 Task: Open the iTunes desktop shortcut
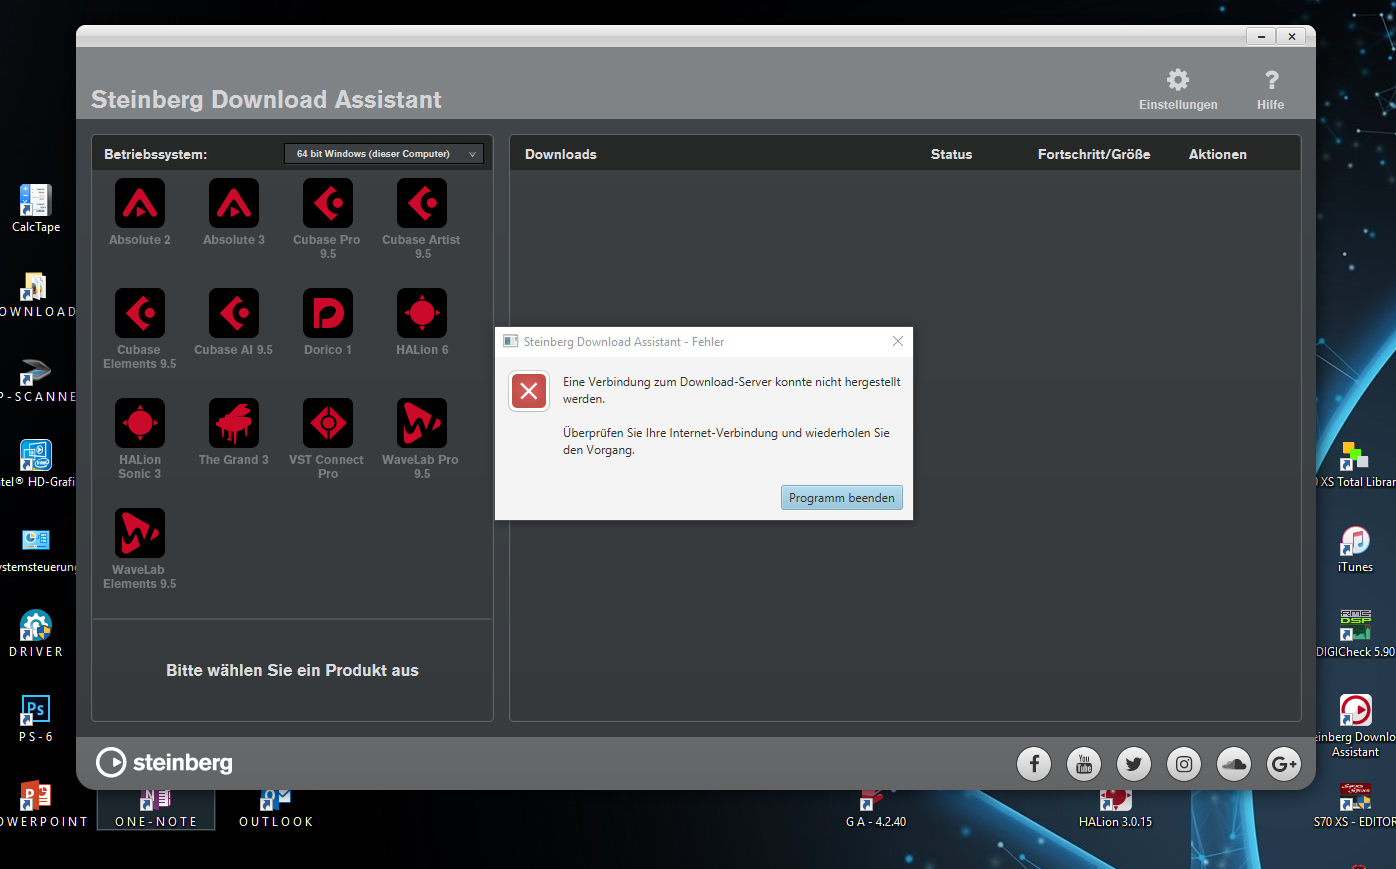(x=1355, y=549)
